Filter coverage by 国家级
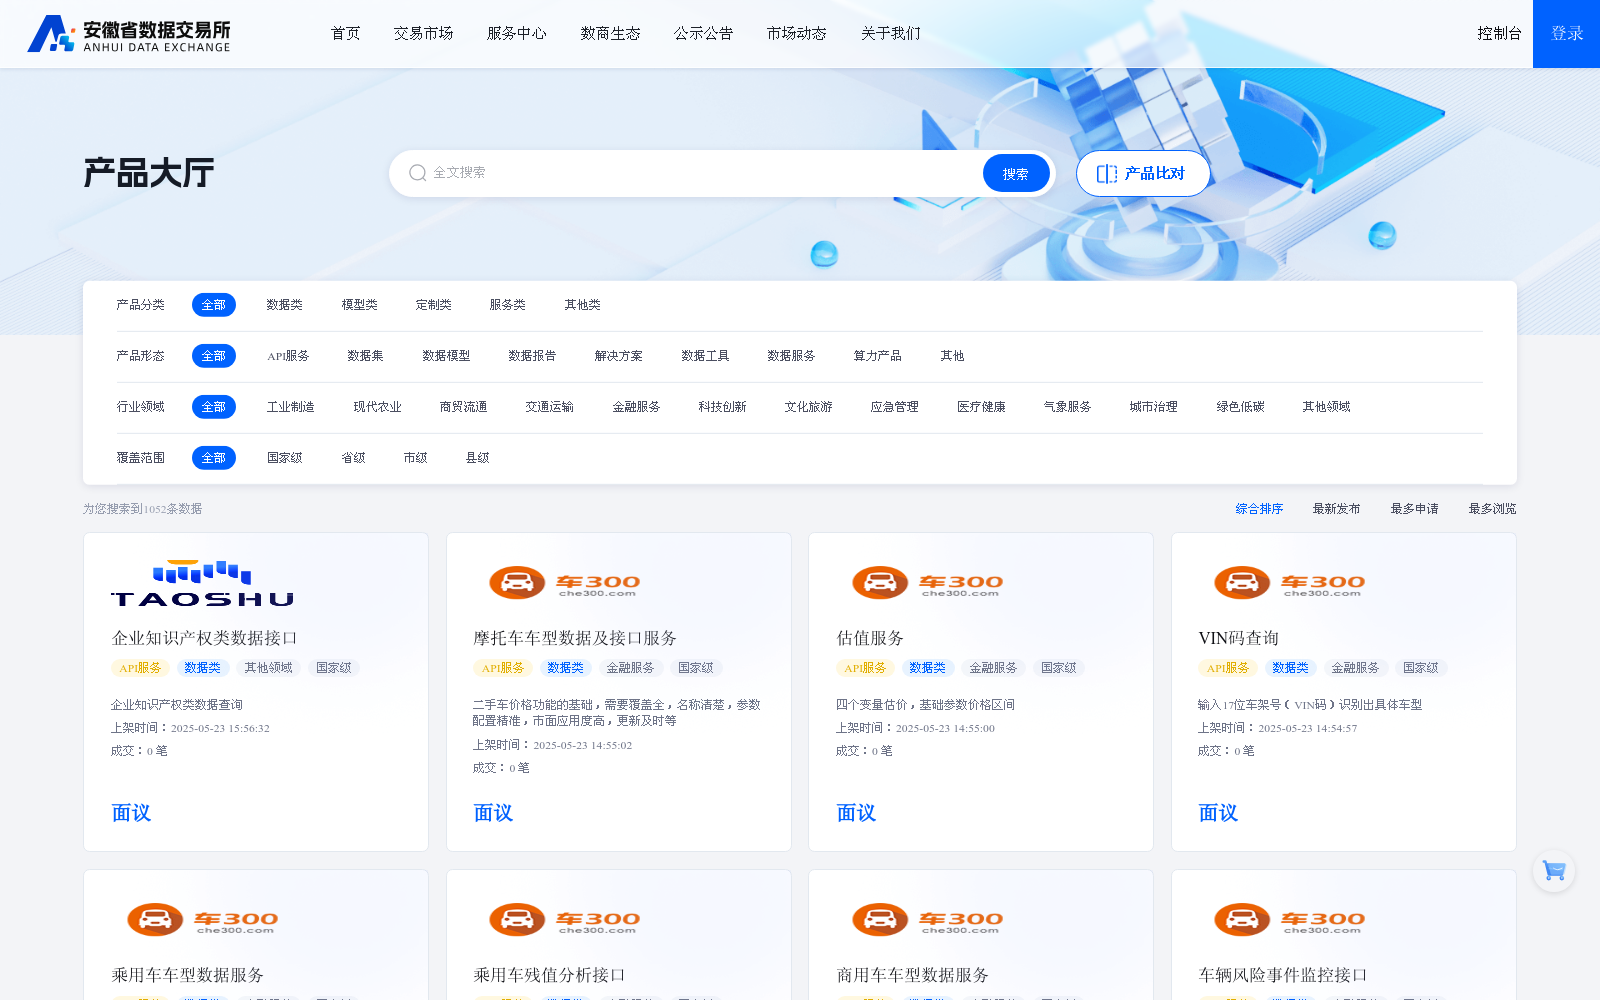The width and height of the screenshot is (1600, 1000). click(284, 458)
